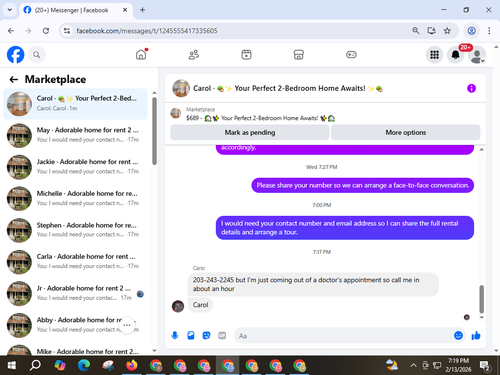Open Carla's Adorable home conversation
Image resolution: width=500 pixels, height=375 pixels.
pyautogui.click(x=75, y=262)
